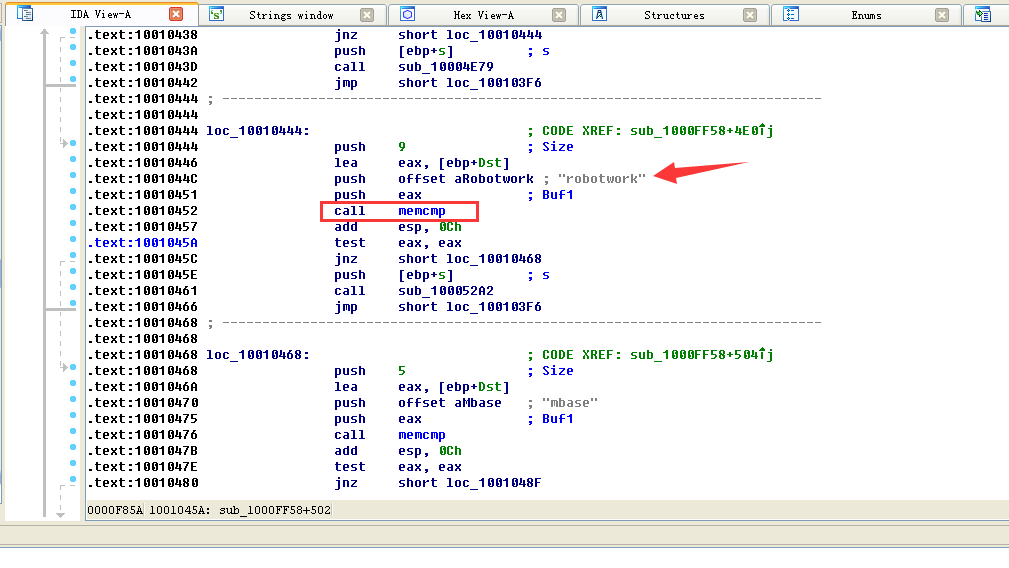Click [ebp+s] operand at 1001045E
This screenshot has height=568, width=1009.
[425, 275]
